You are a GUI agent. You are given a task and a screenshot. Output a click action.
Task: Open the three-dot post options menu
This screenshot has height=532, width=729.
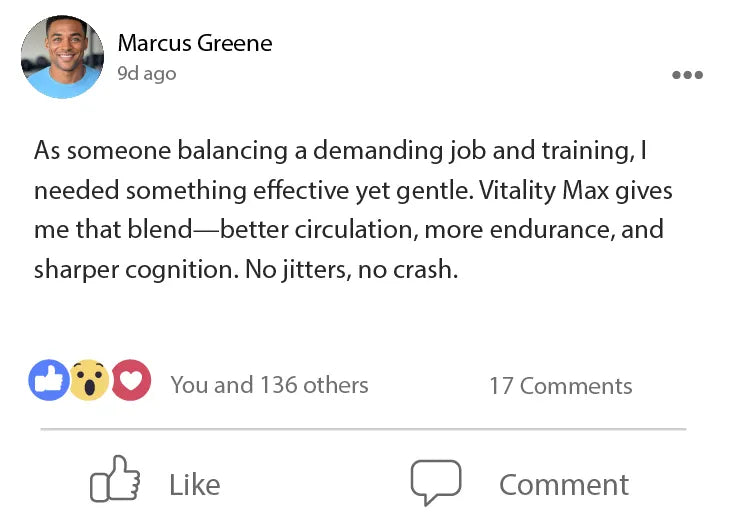click(x=687, y=75)
